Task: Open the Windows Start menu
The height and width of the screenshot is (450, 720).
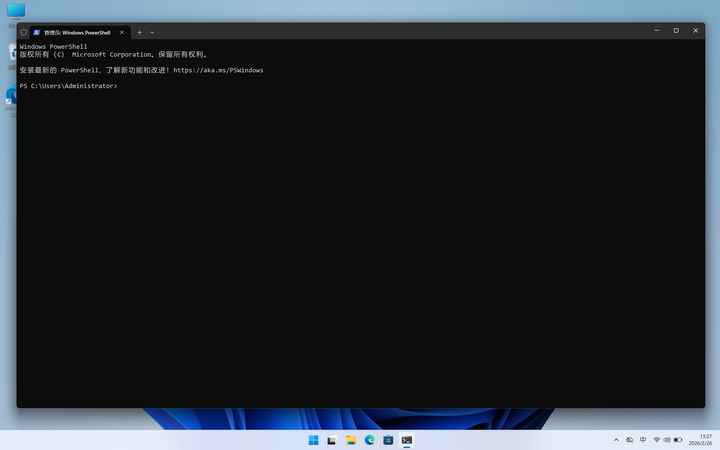Action: coord(314,440)
